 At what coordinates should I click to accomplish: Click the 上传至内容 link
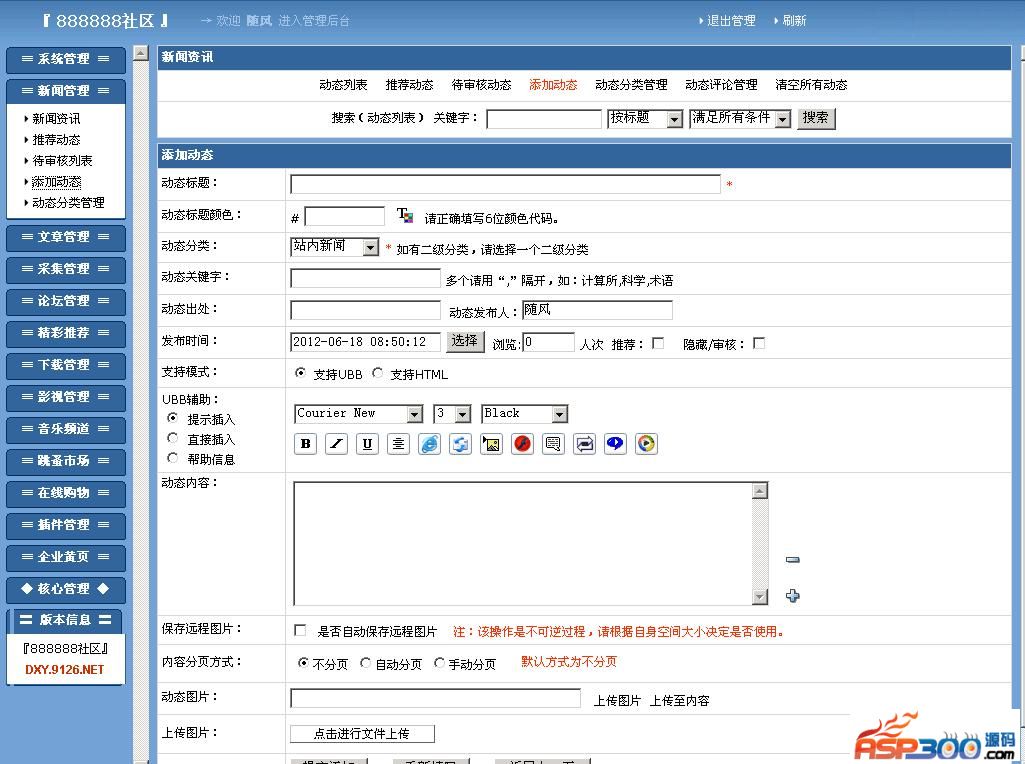pos(679,701)
